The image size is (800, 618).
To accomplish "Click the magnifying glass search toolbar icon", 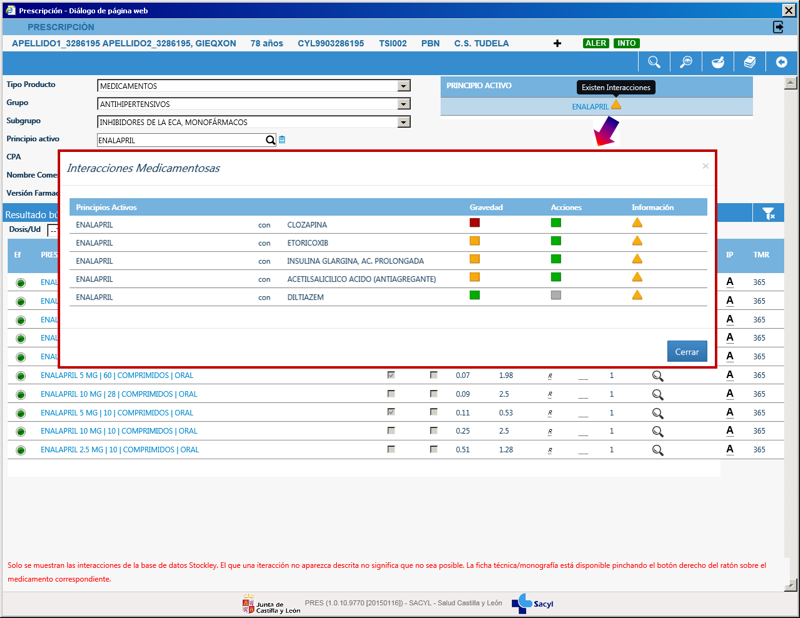I will pyautogui.click(x=654, y=63).
